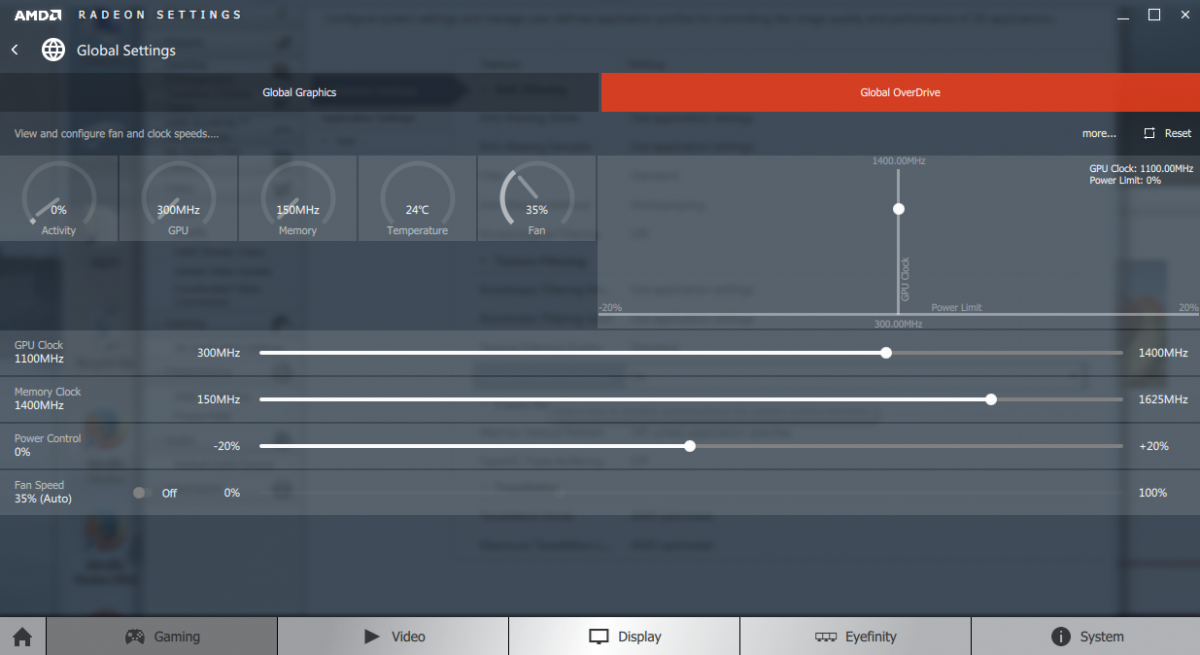Click the 300.00MHz chart bottom label

(898, 324)
